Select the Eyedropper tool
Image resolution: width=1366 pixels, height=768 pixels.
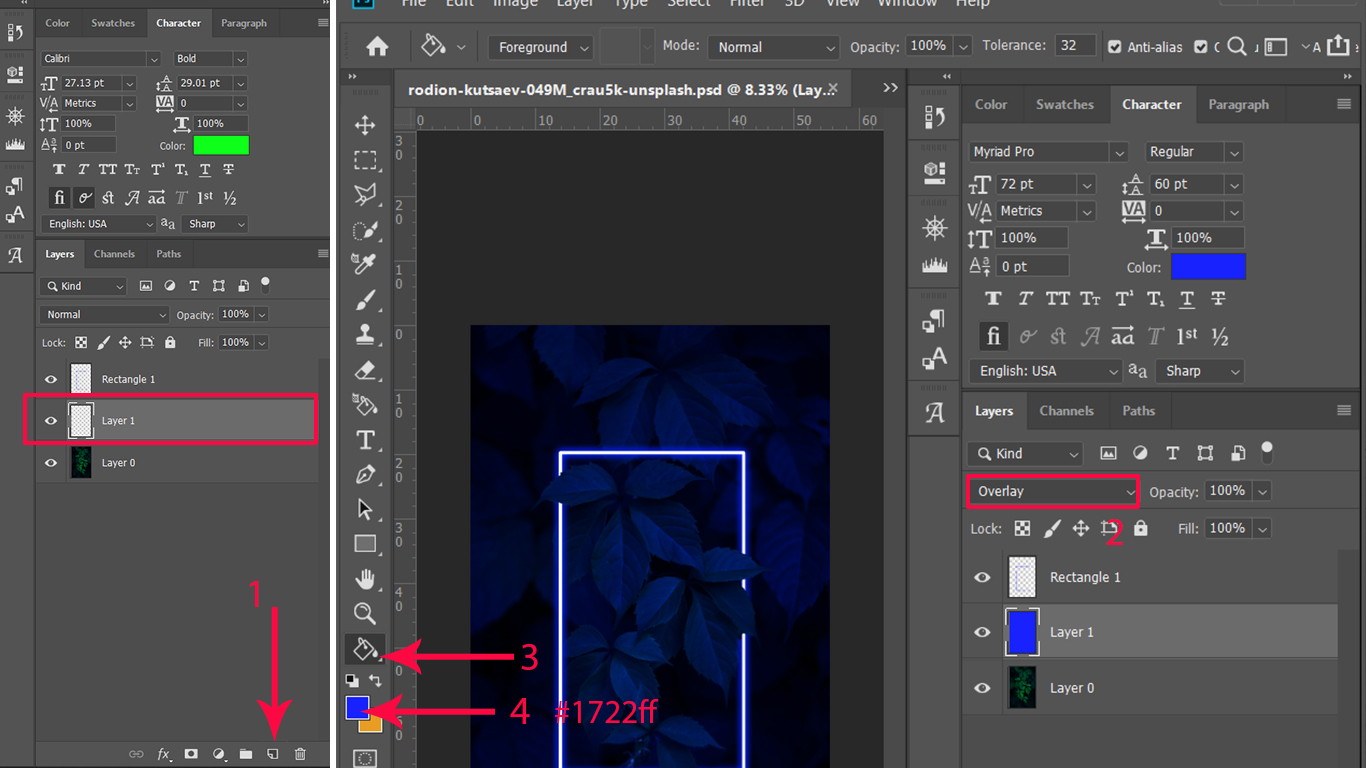coord(365,265)
